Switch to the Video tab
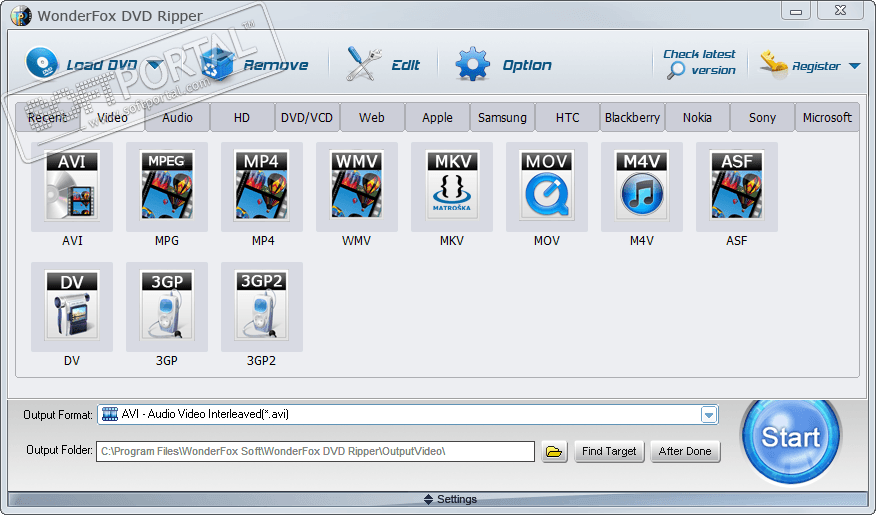Image resolution: width=877 pixels, height=516 pixels. (x=112, y=117)
